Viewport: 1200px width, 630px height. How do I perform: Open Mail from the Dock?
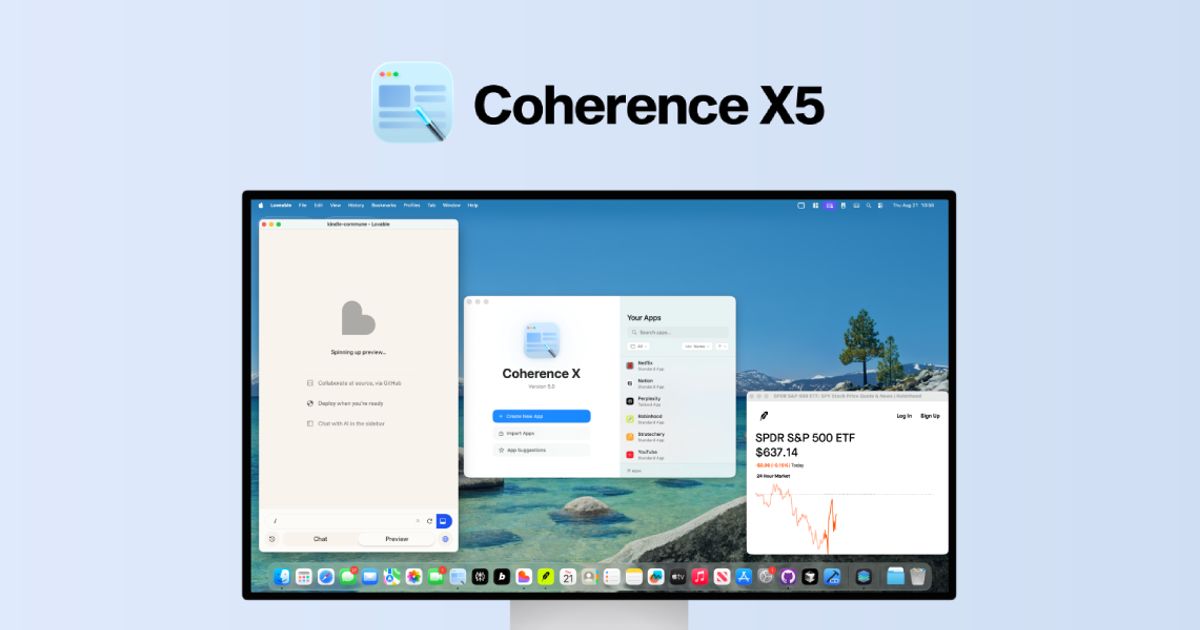369,577
